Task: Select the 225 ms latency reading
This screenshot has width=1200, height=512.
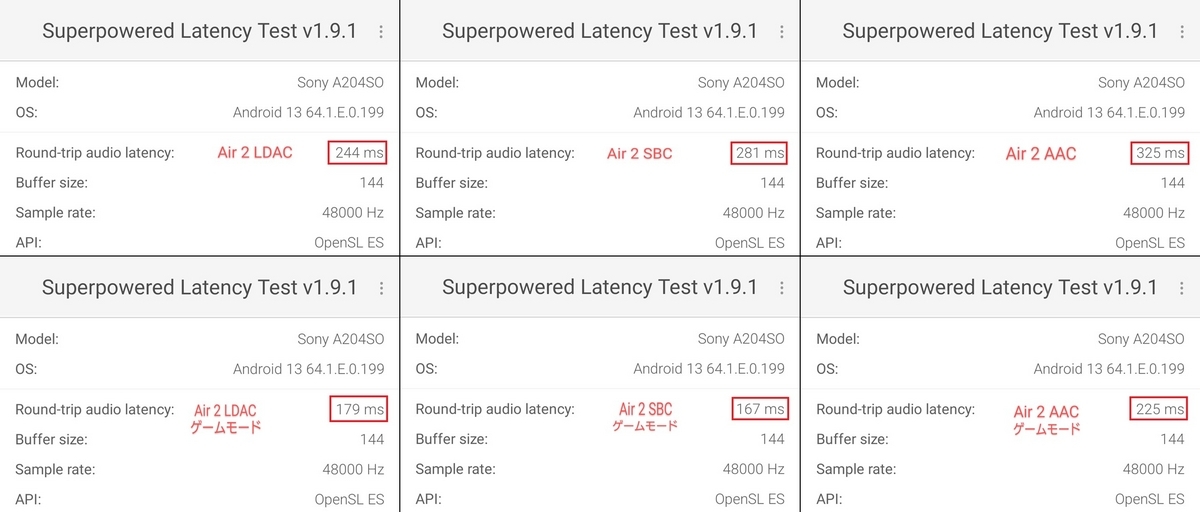Action: [1160, 409]
